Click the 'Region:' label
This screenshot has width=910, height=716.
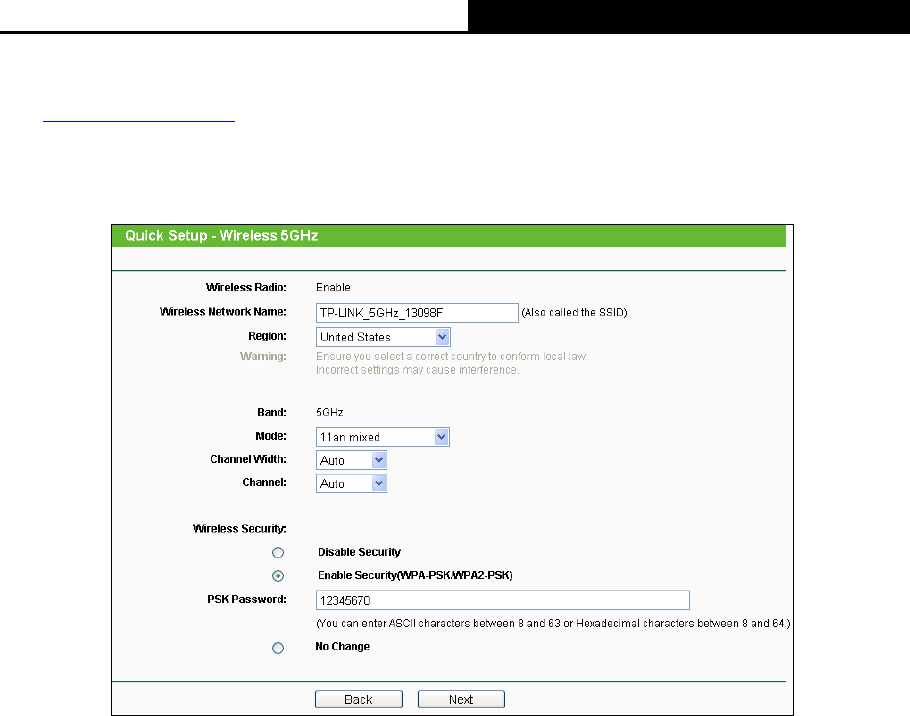click(x=268, y=336)
